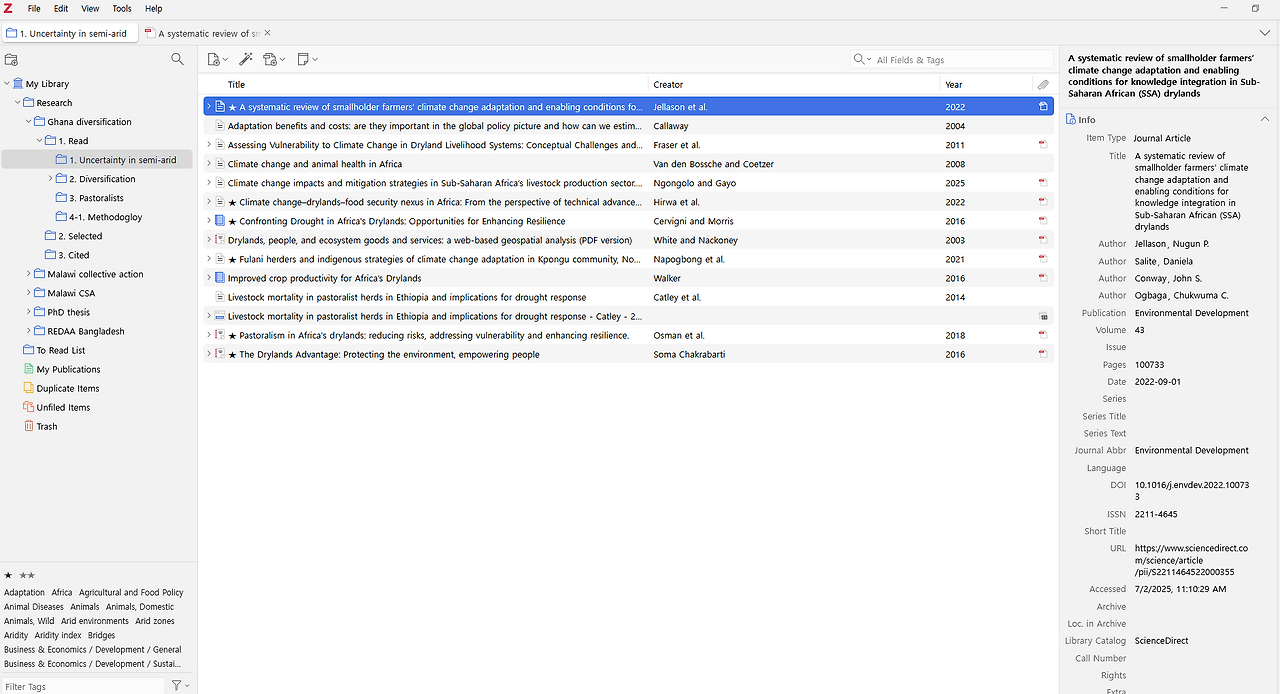This screenshot has width=1280, height=694.
Task: Filter by the single star tag
Action: (9, 575)
